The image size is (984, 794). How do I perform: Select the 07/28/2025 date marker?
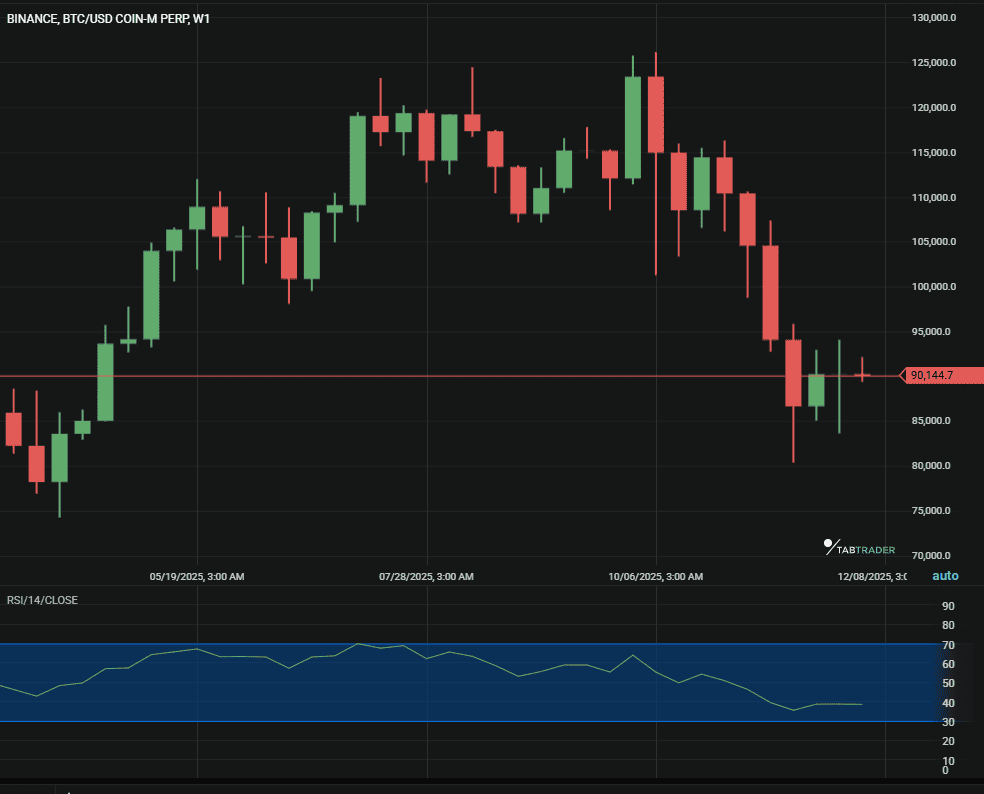click(426, 577)
